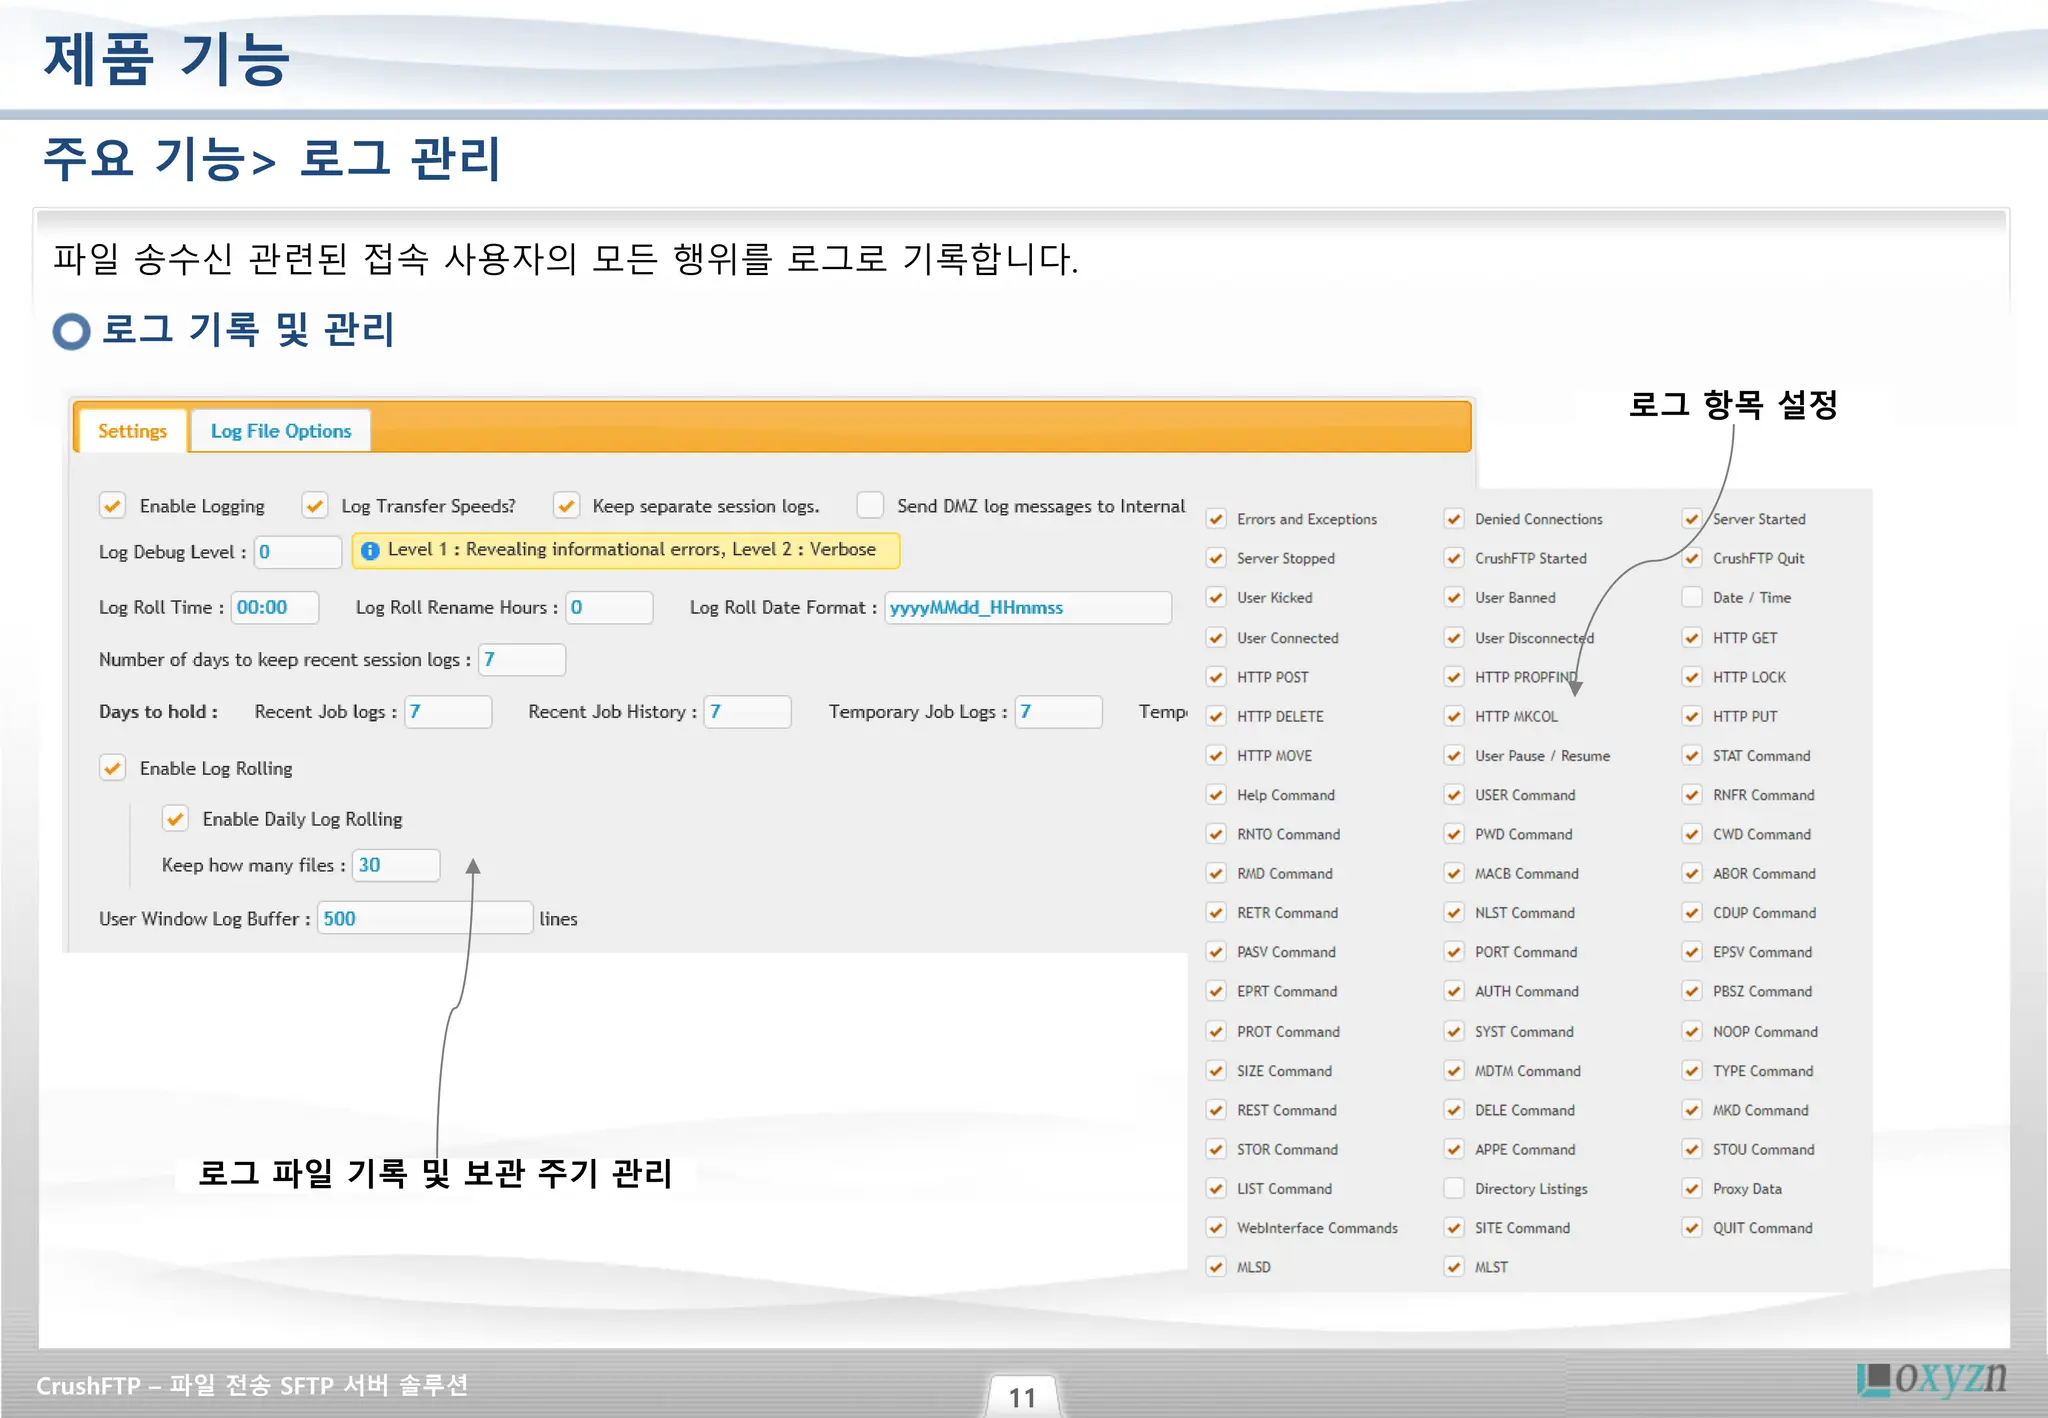Toggle the WebInterface Commands checkbox
The height and width of the screenshot is (1418, 2048).
pos(1216,1227)
